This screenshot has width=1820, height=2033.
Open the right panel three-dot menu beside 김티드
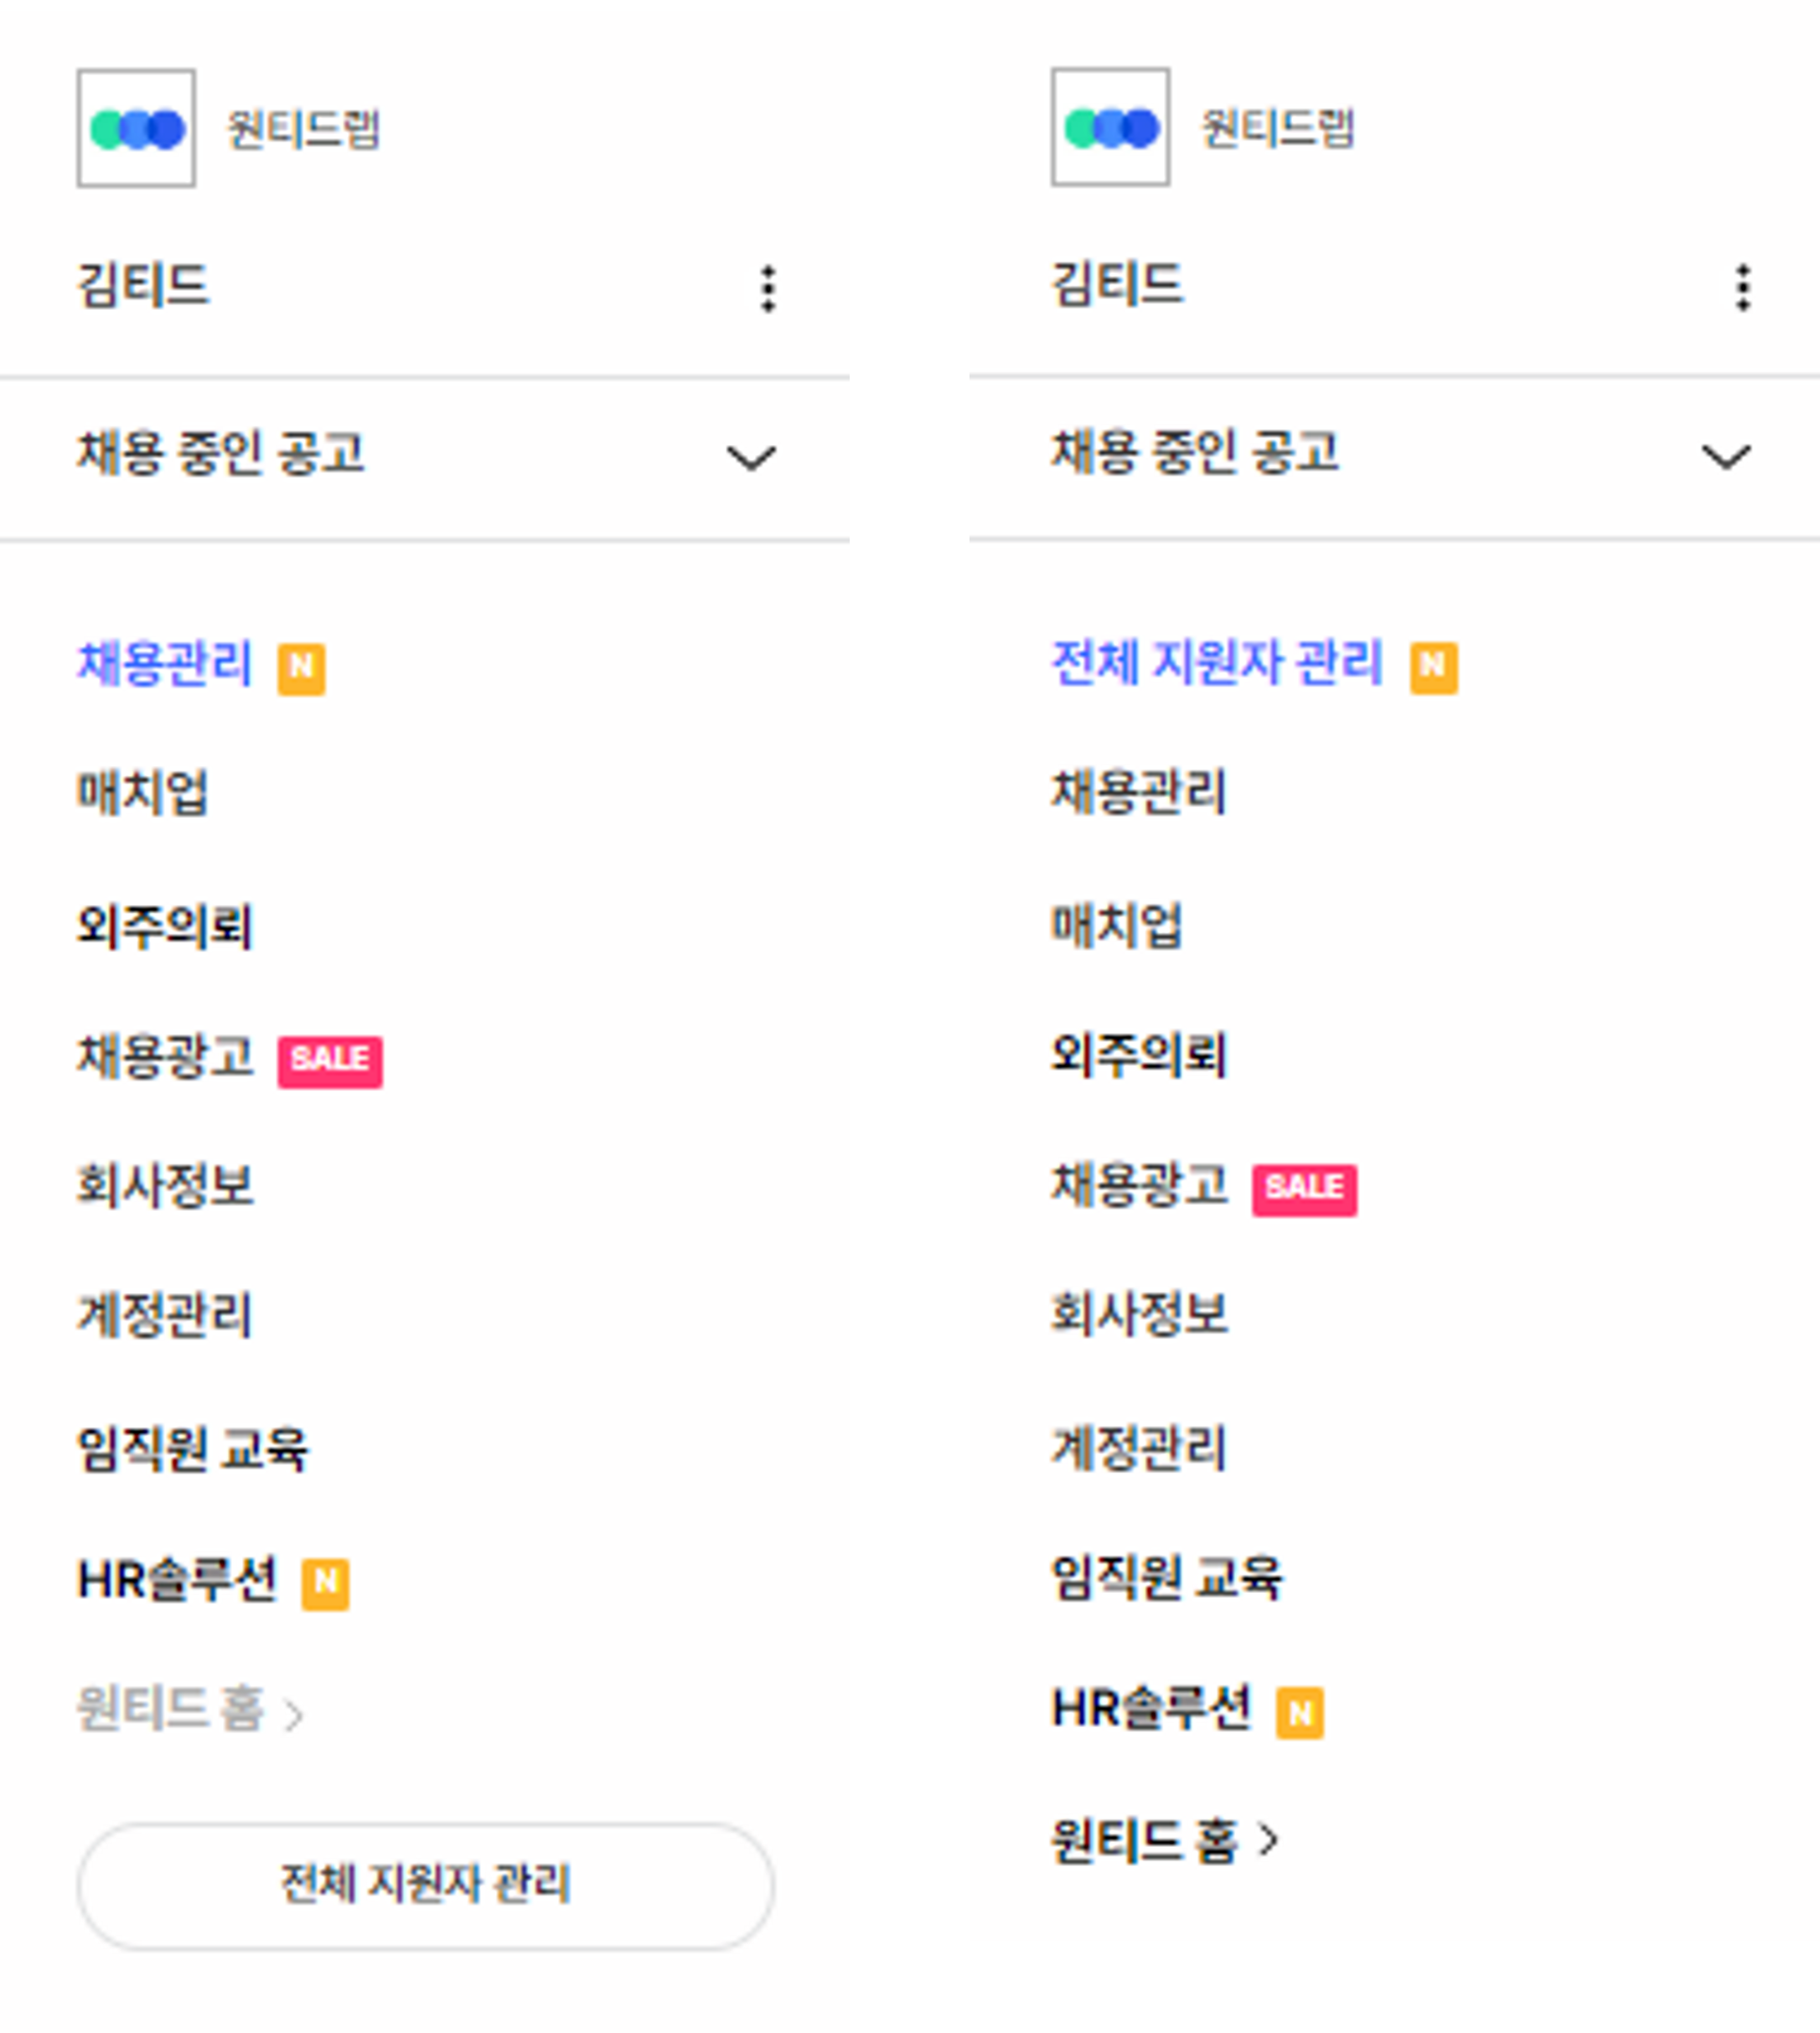(x=1743, y=288)
